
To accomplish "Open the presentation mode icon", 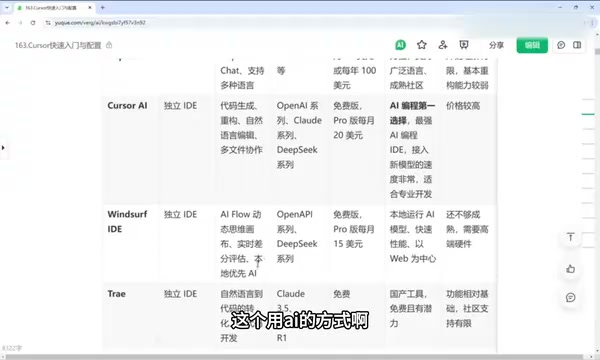I will 464,45.
